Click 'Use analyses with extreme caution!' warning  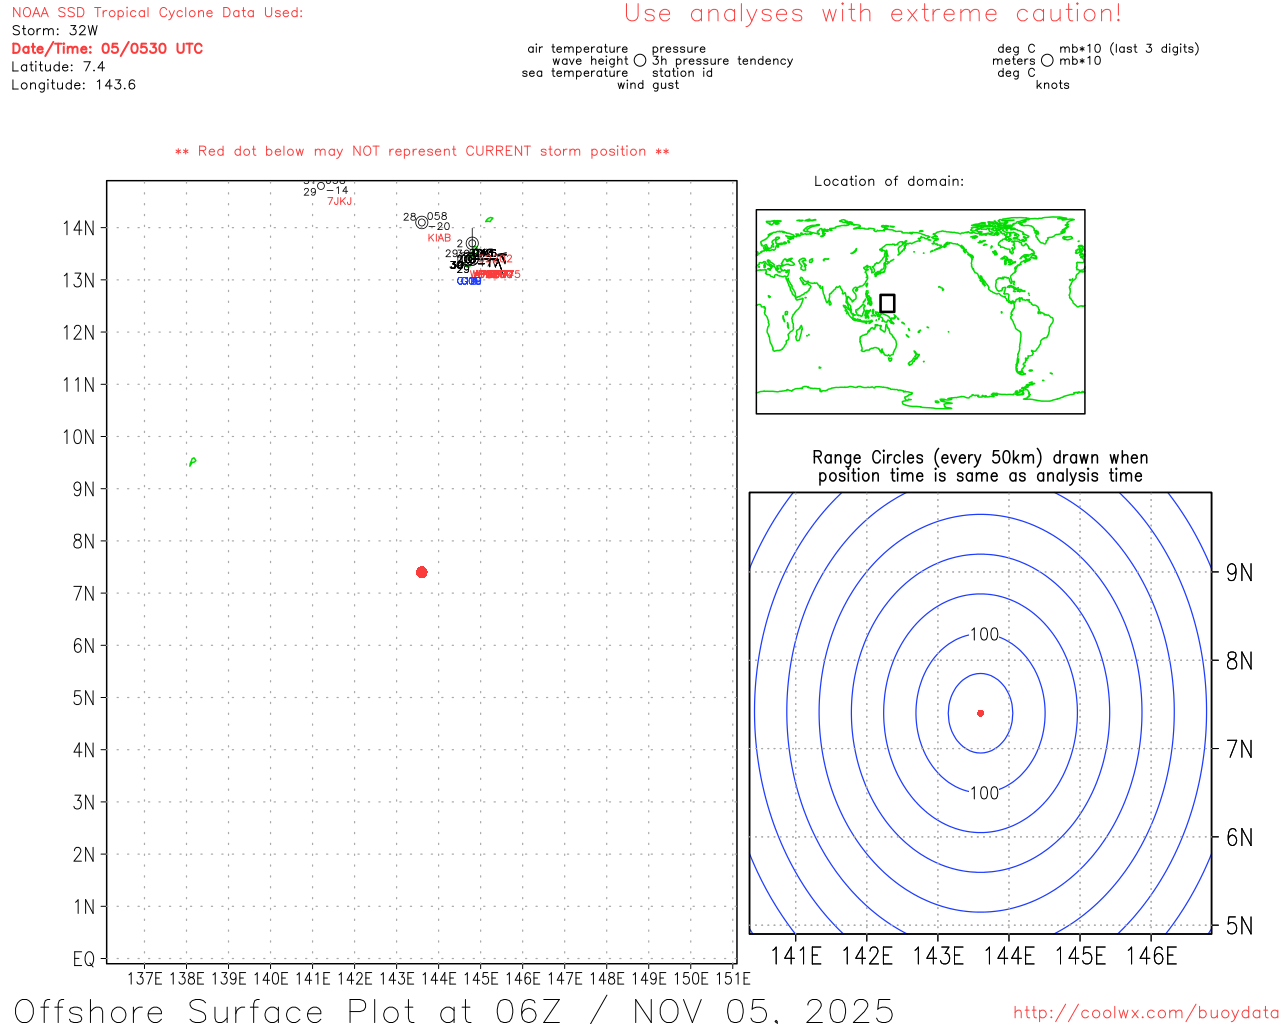(x=873, y=14)
